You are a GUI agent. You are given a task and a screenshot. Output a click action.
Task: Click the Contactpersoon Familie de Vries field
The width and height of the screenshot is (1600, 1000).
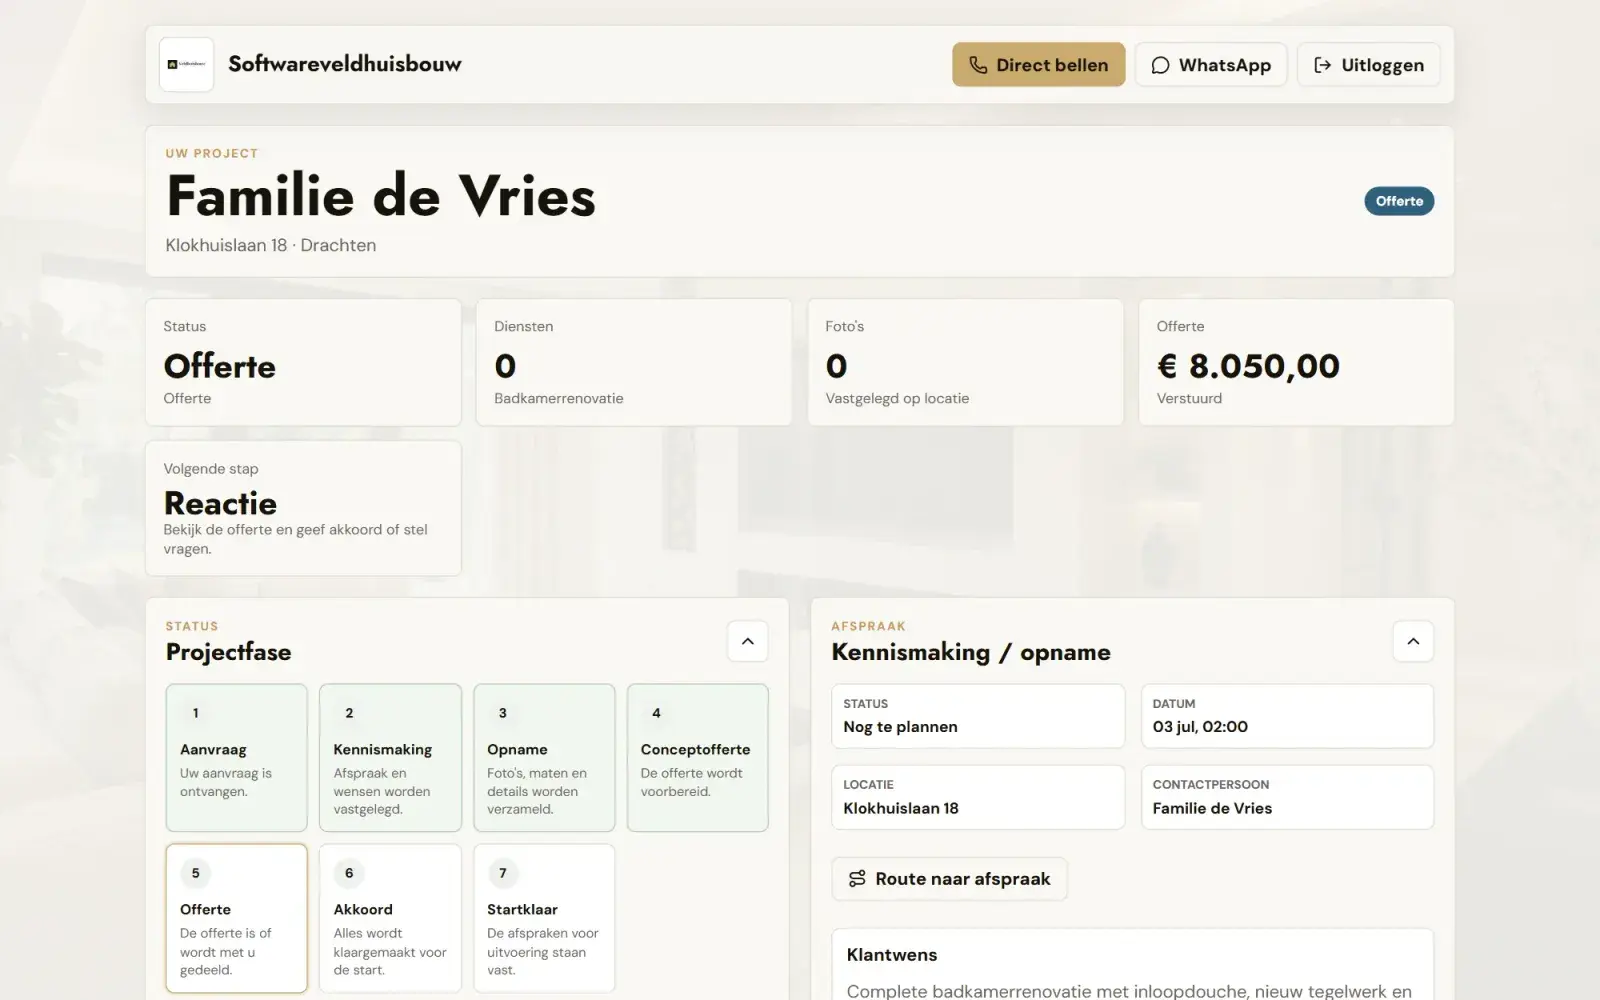1287,797
